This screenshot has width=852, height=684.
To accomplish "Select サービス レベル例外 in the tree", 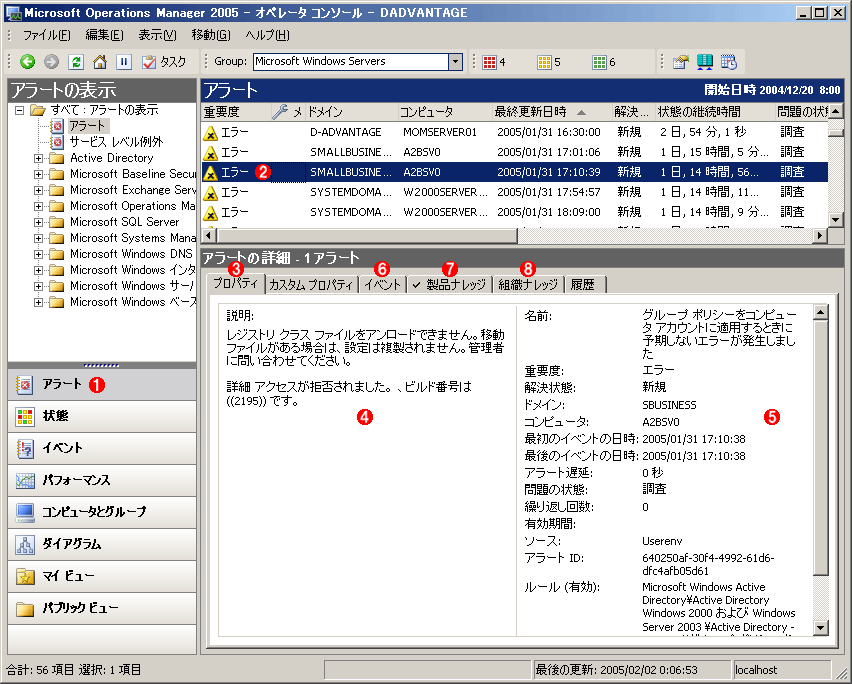I will pos(116,142).
